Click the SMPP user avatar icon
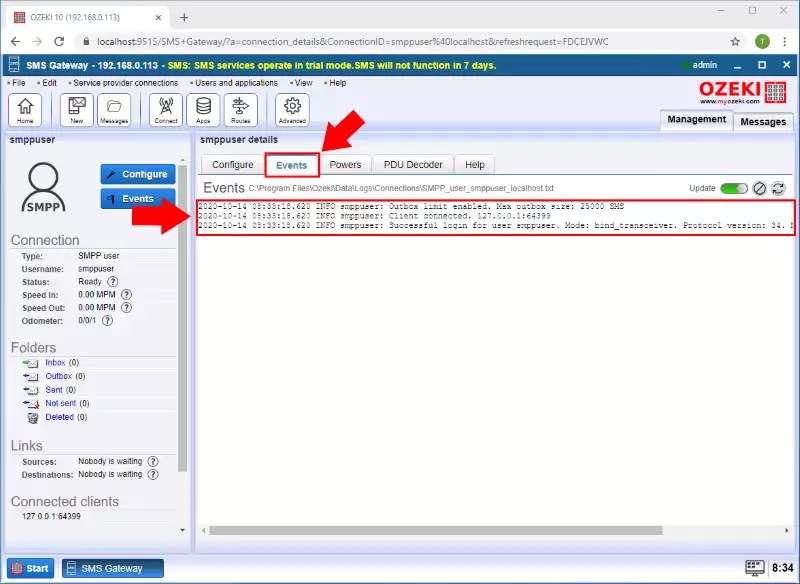Screen dimensions: 800x584 pyautogui.click(x=43, y=187)
